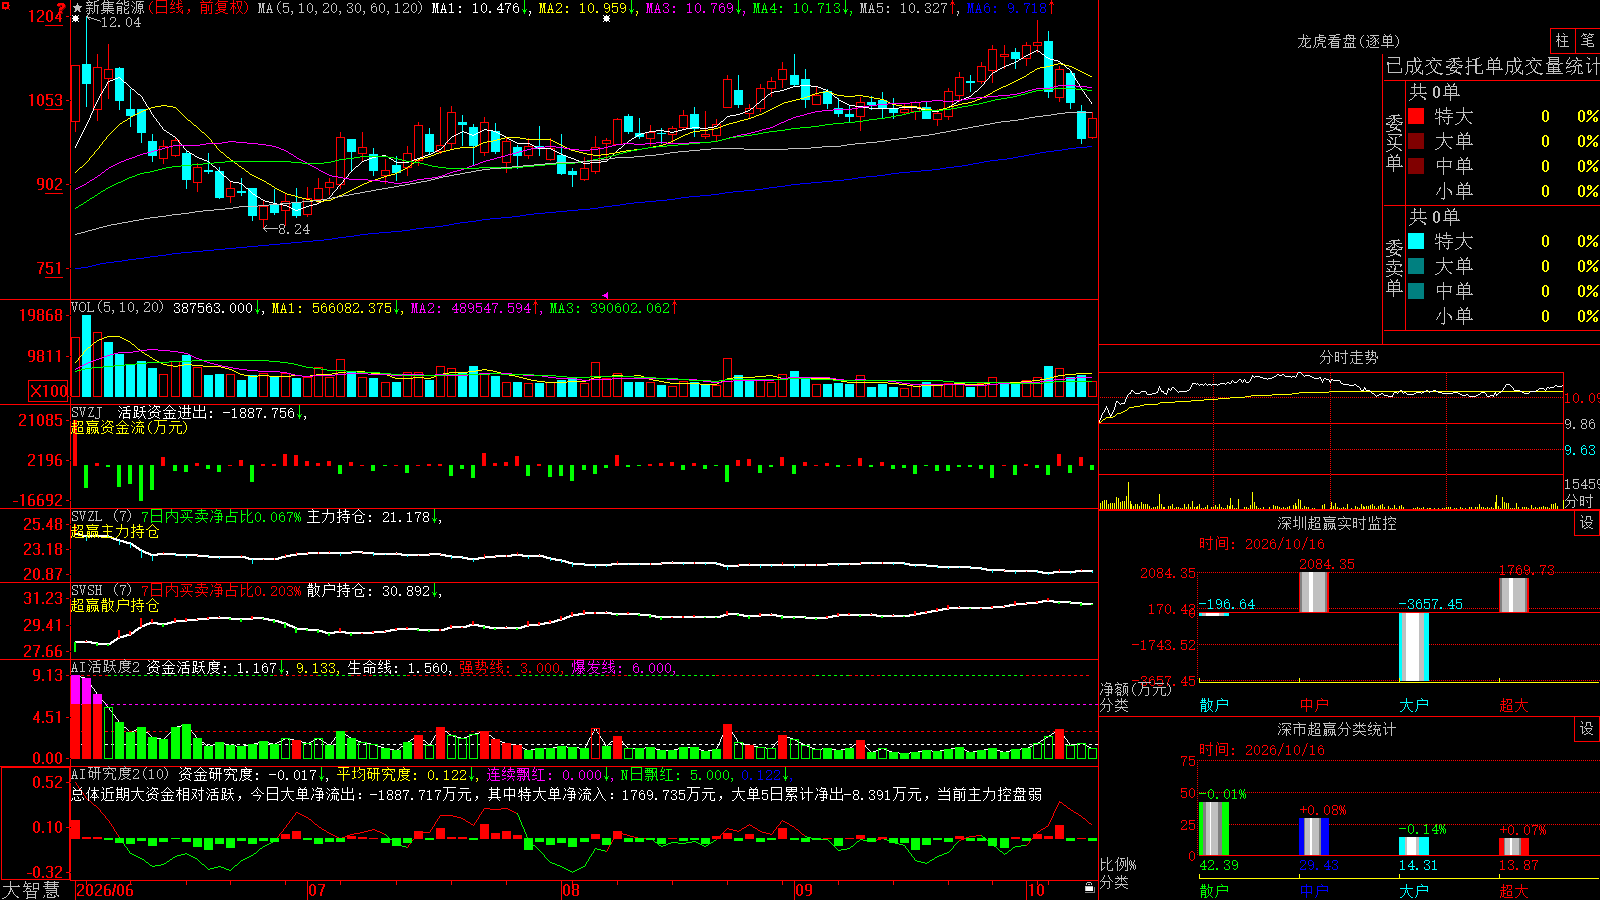Click 大户 label in 深市超赢分类统计 chart

coord(1413,890)
